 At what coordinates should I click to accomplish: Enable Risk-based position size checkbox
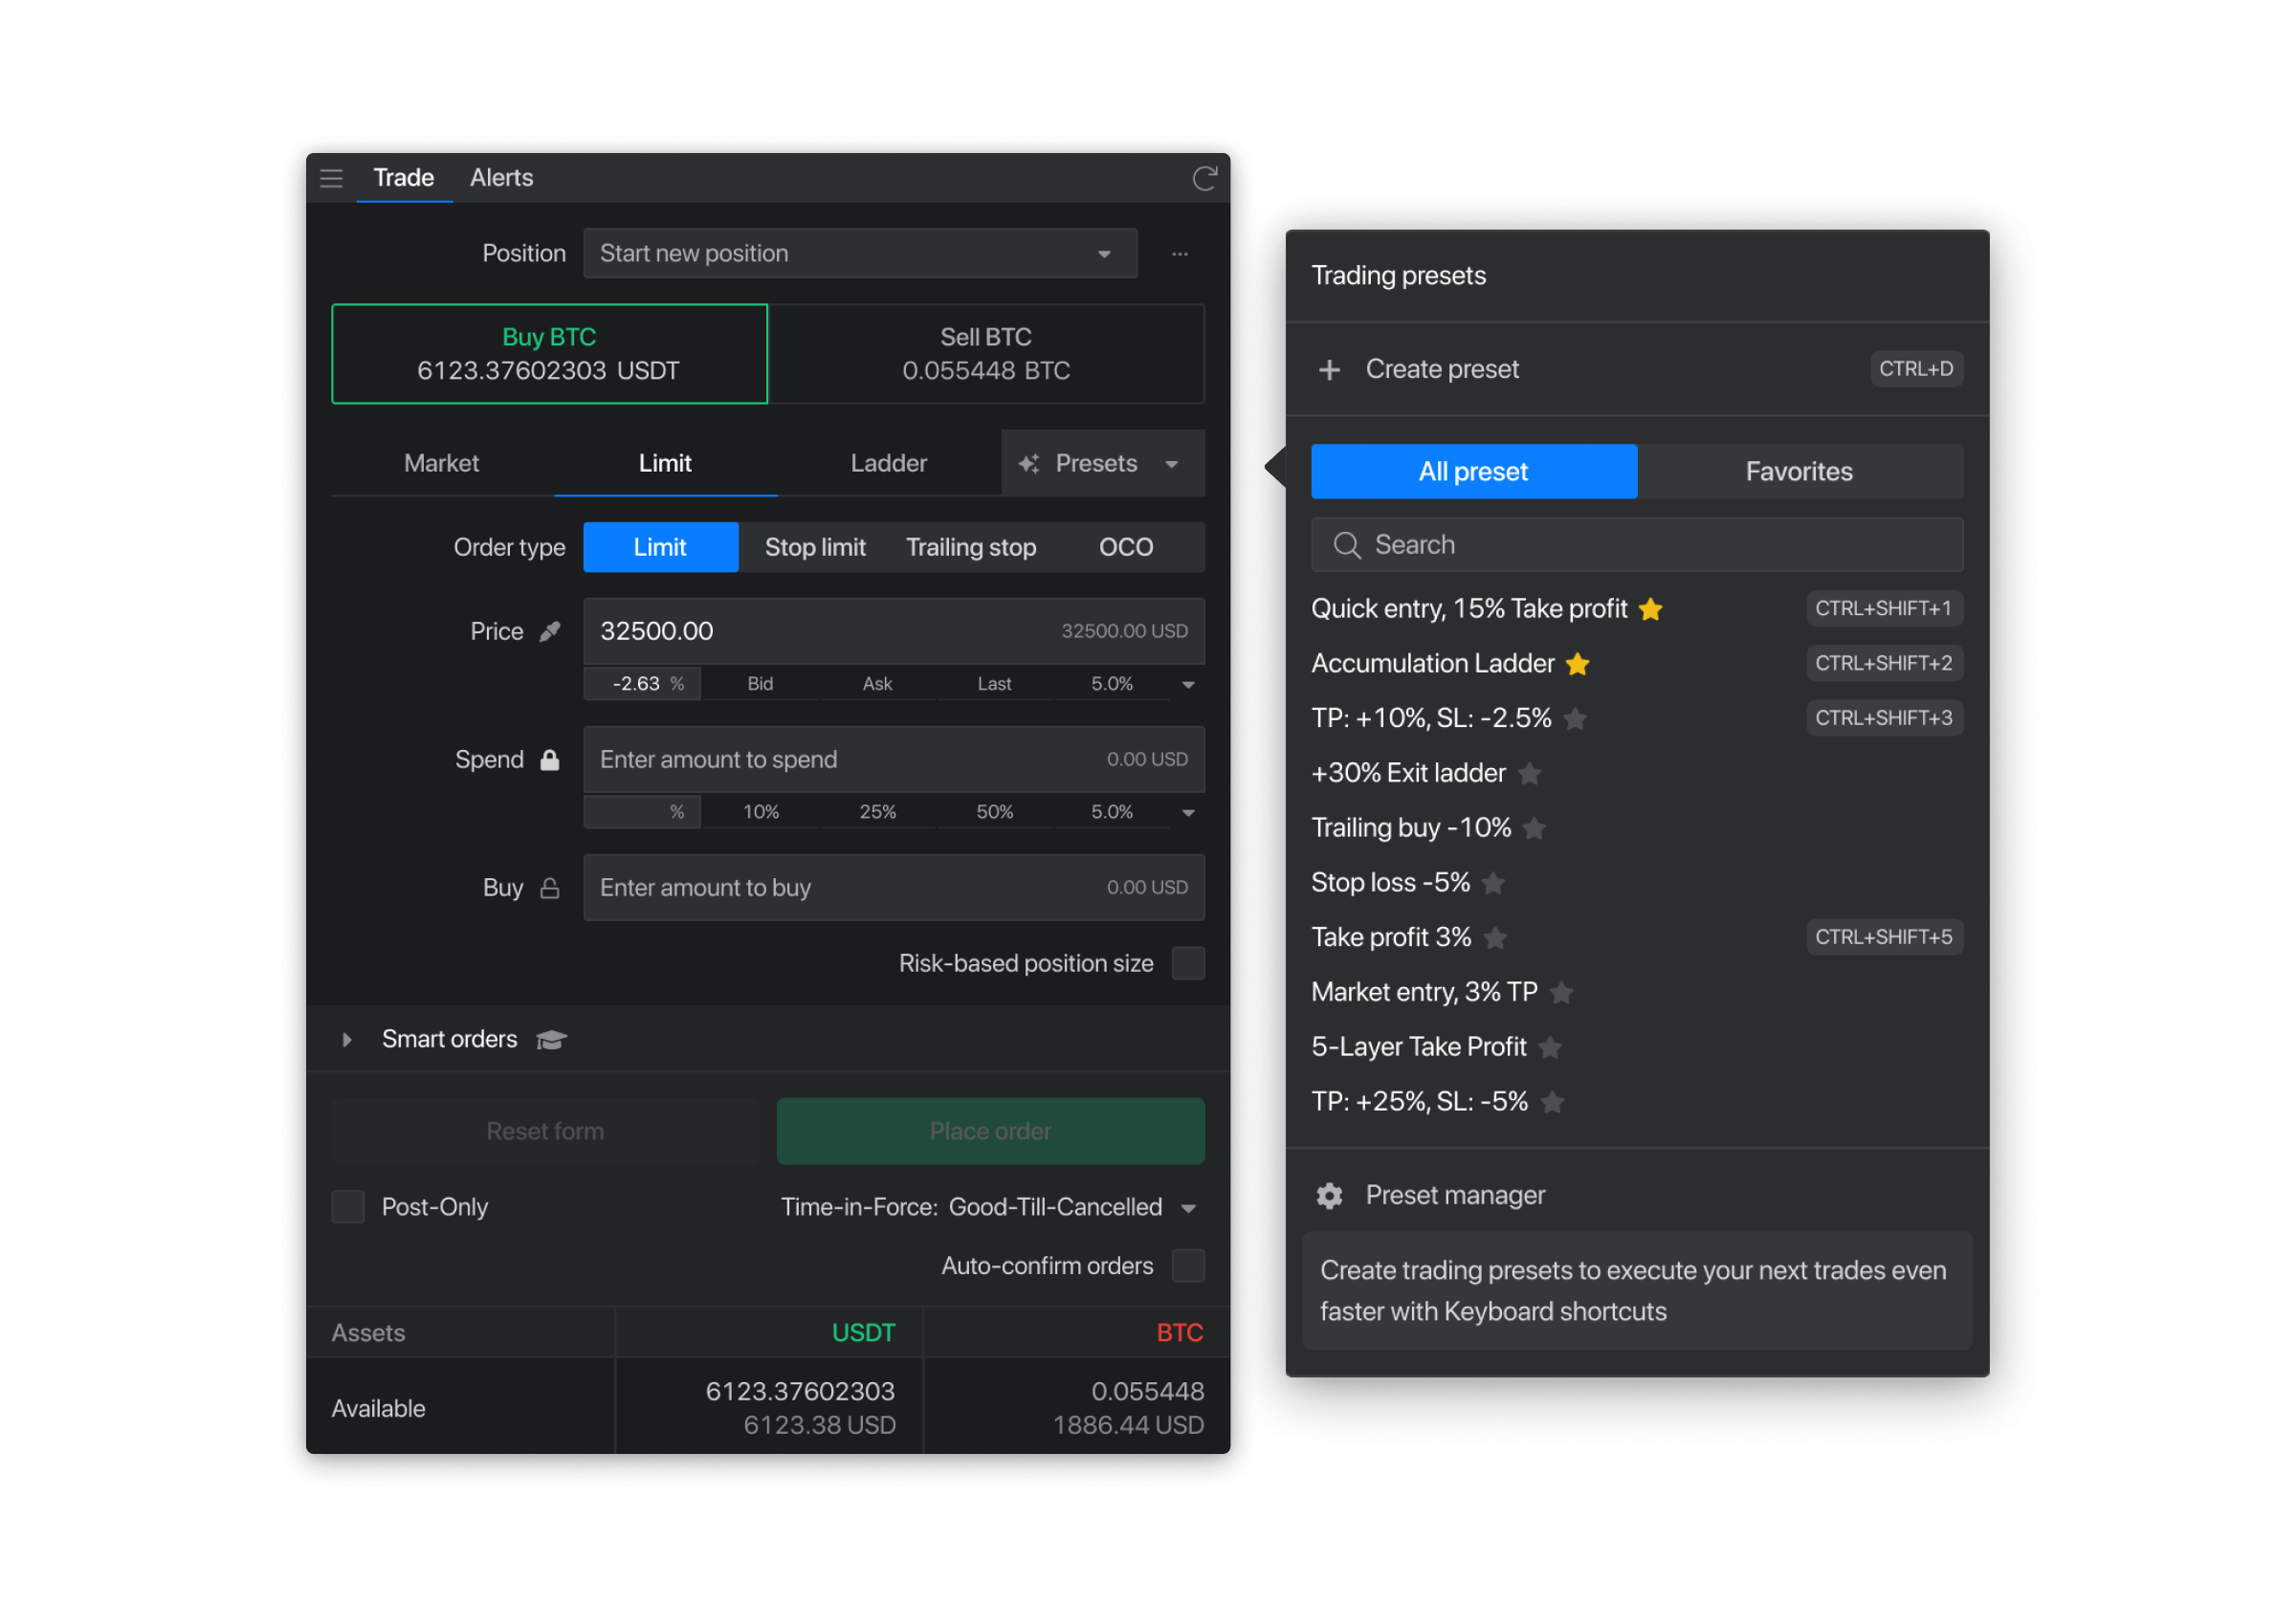point(1188,964)
